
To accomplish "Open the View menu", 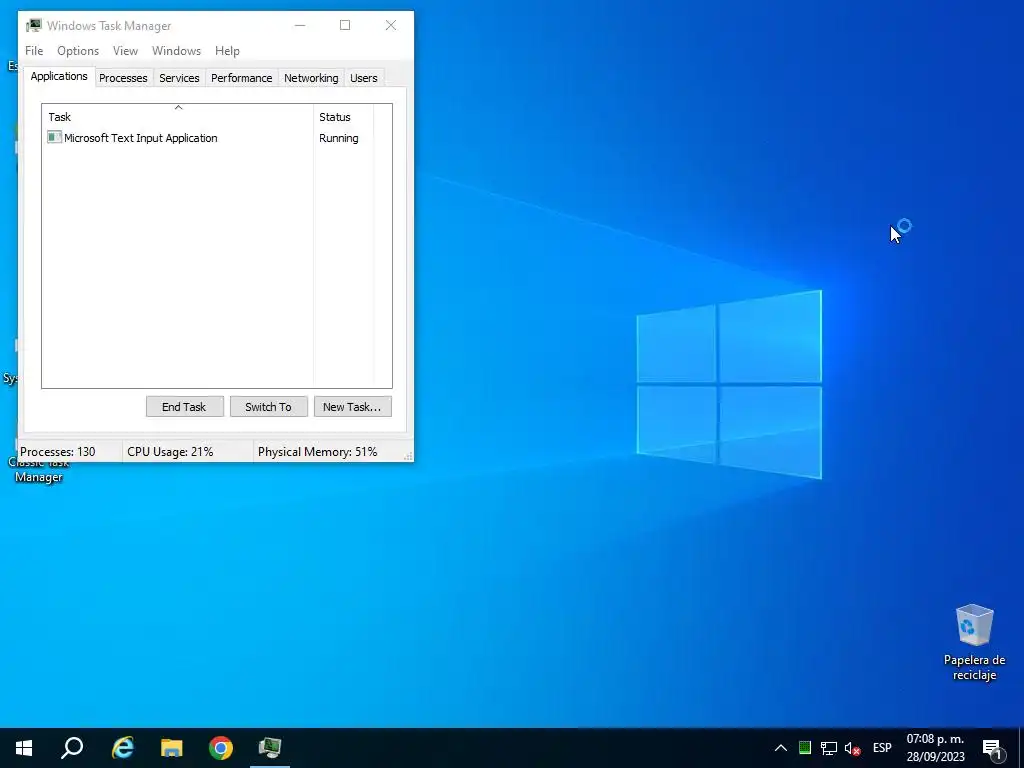I will click(125, 51).
